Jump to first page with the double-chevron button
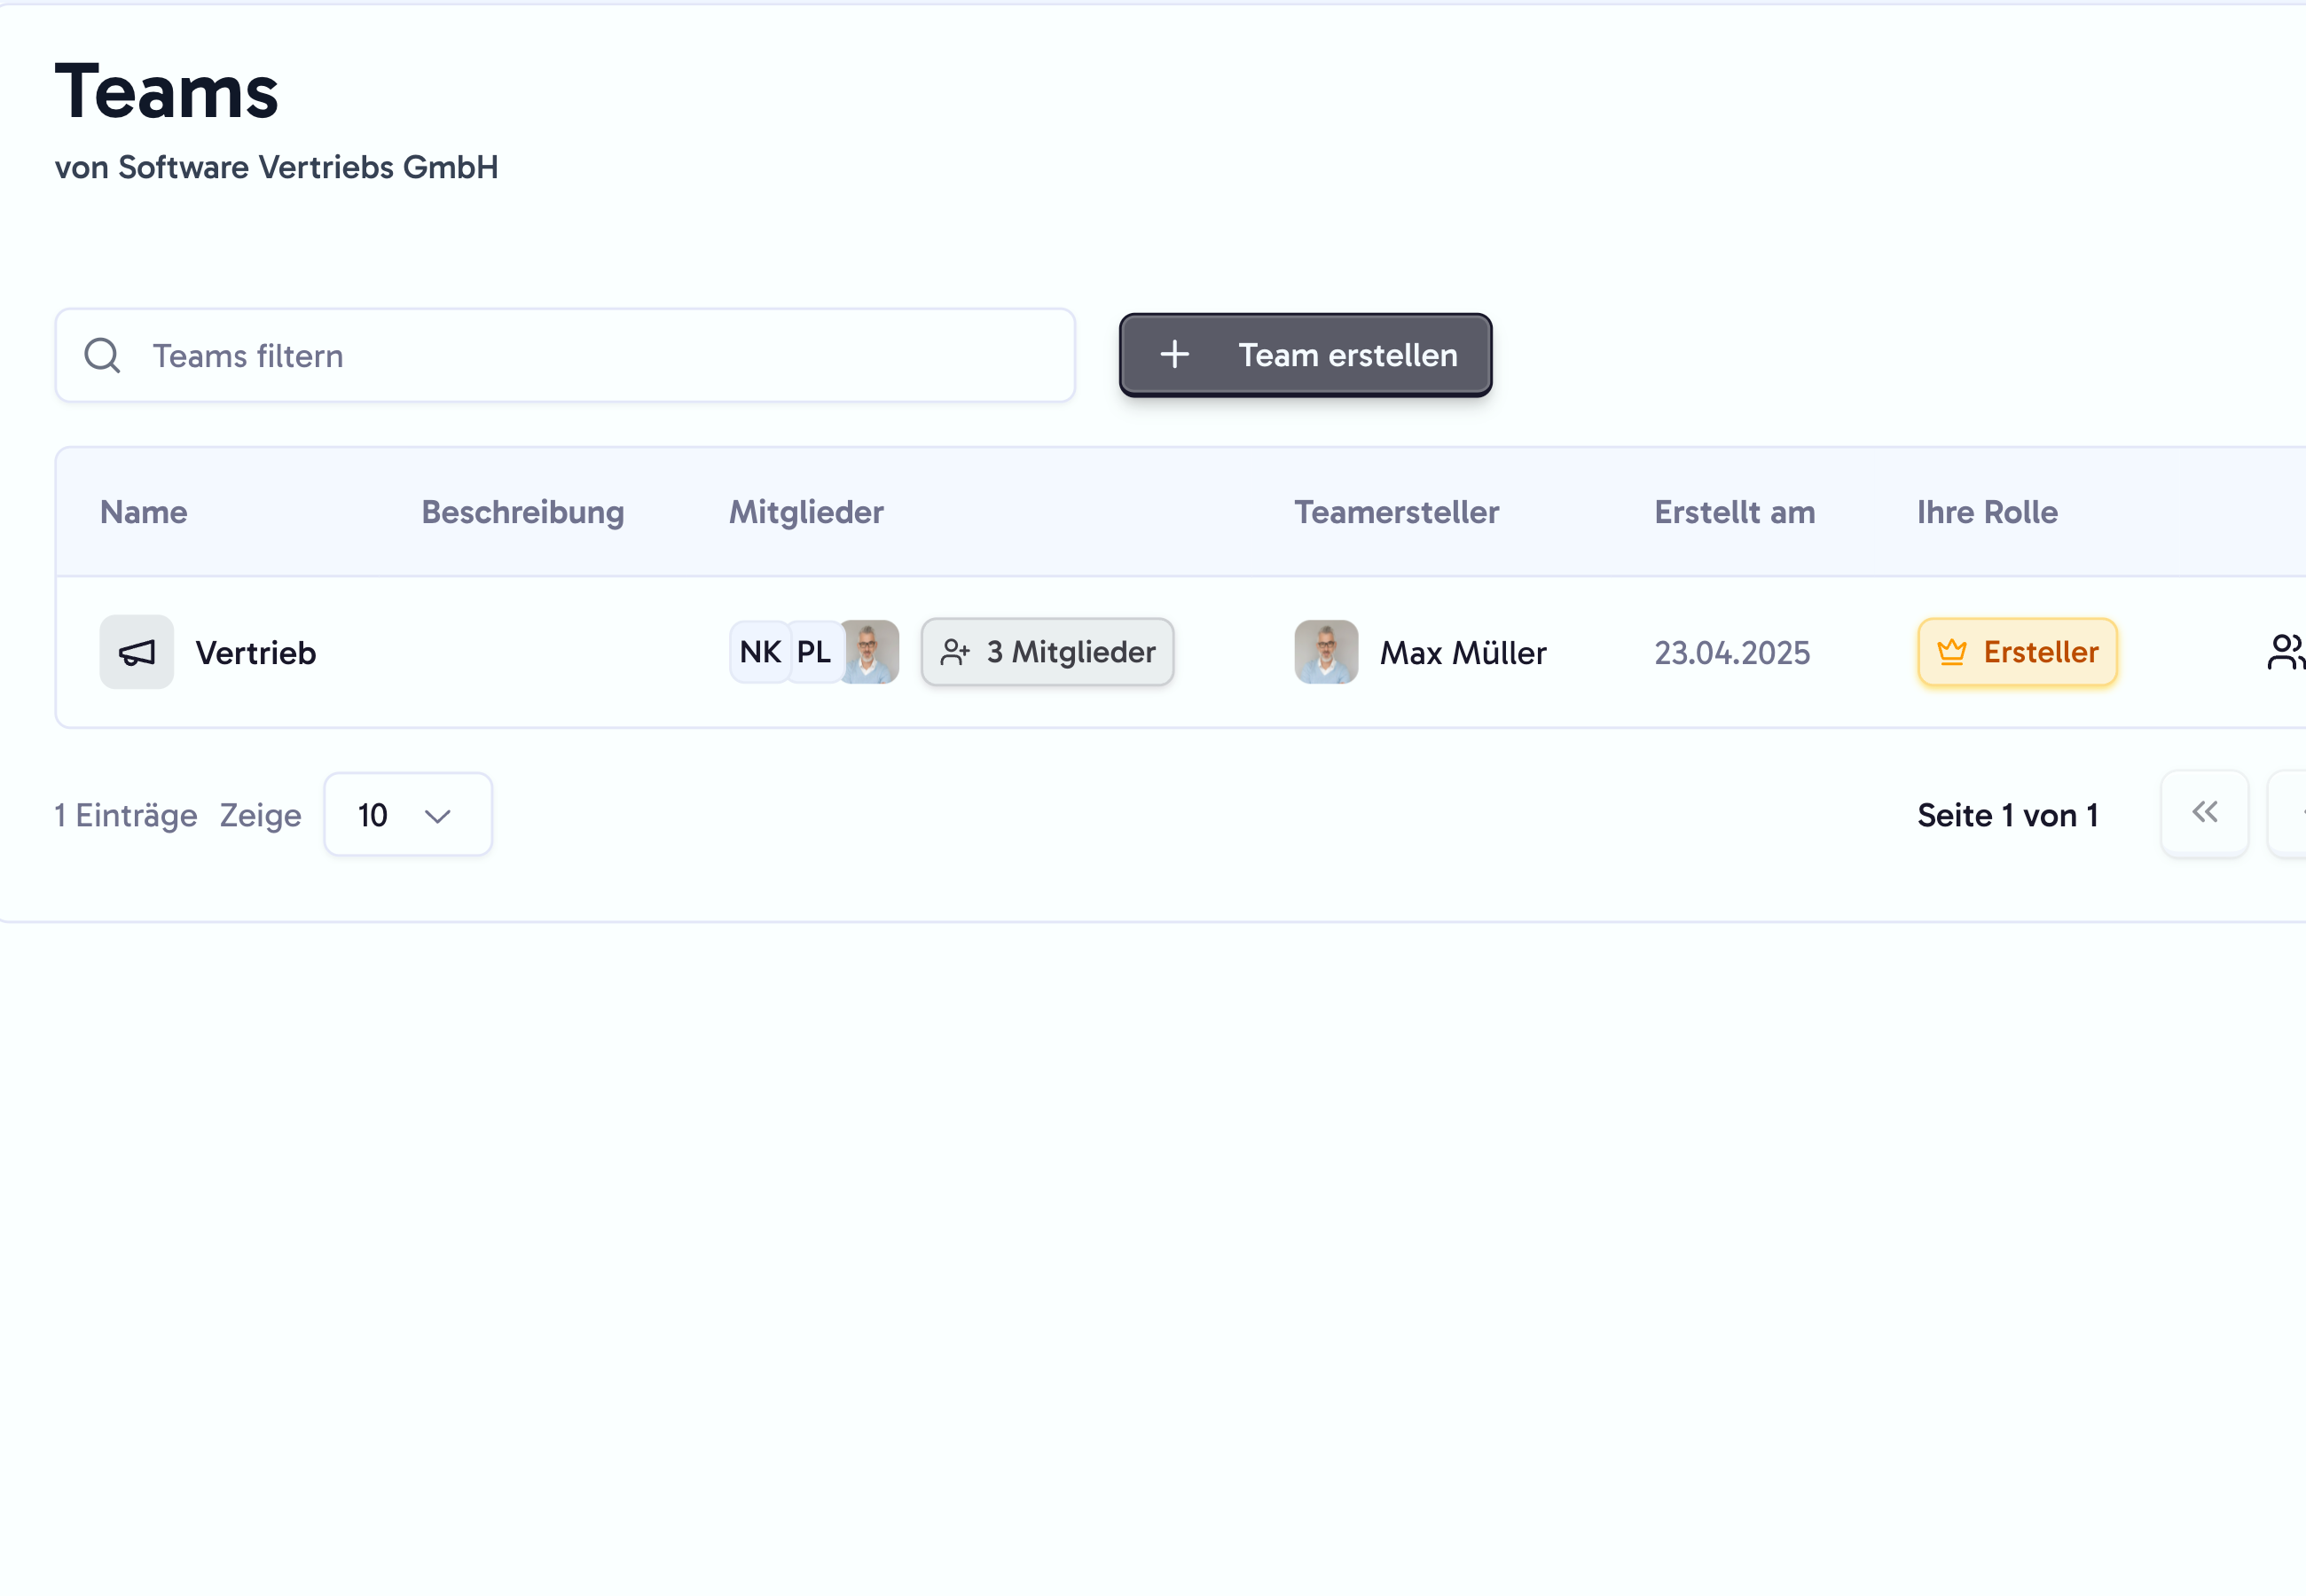 click(2204, 814)
